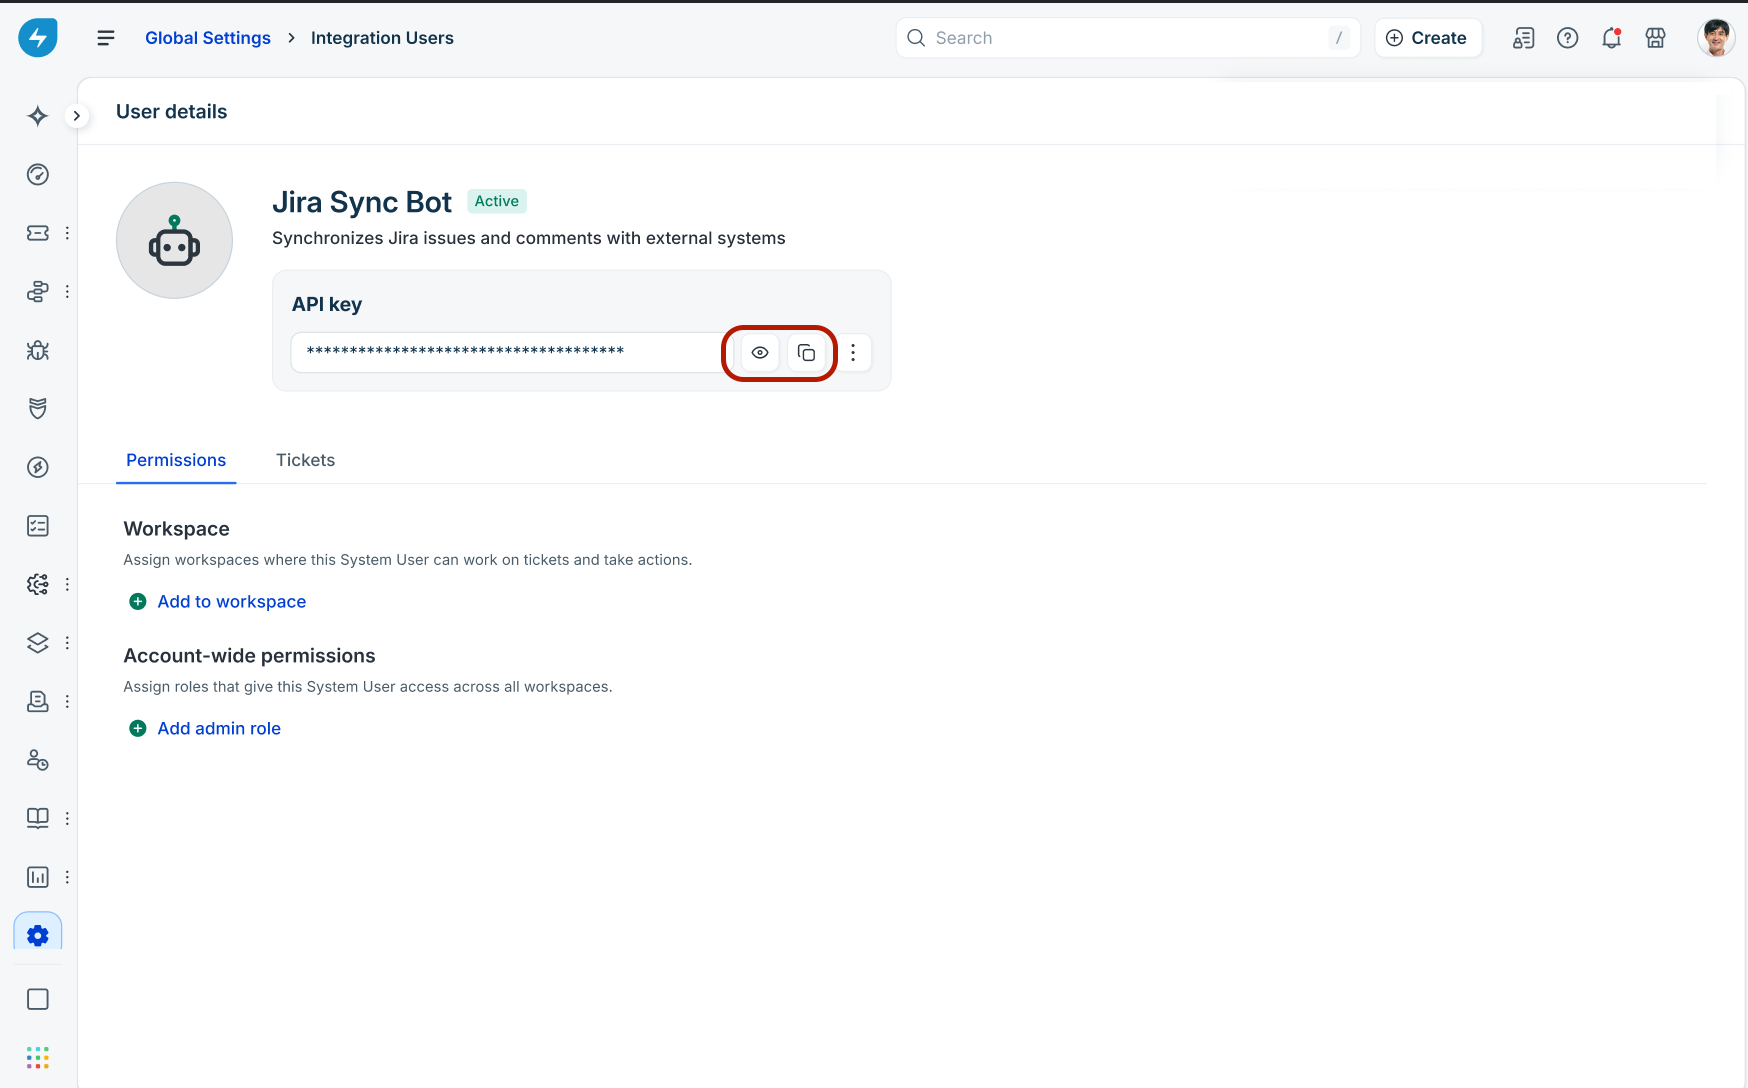Switch to the Tickets tab

(305, 460)
